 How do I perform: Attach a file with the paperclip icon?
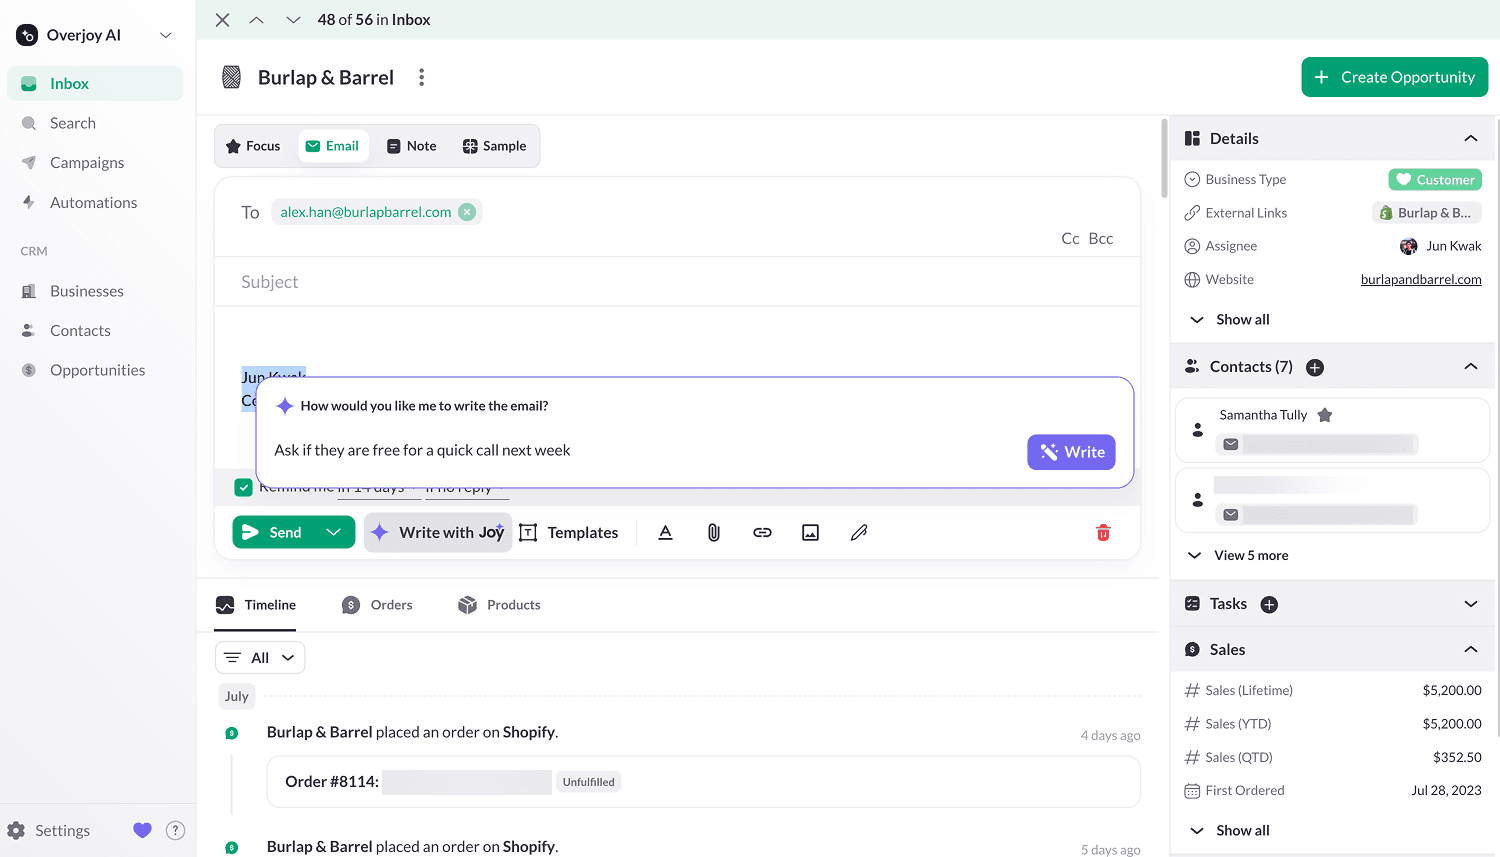pyautogui.click(x=714, y=533)
